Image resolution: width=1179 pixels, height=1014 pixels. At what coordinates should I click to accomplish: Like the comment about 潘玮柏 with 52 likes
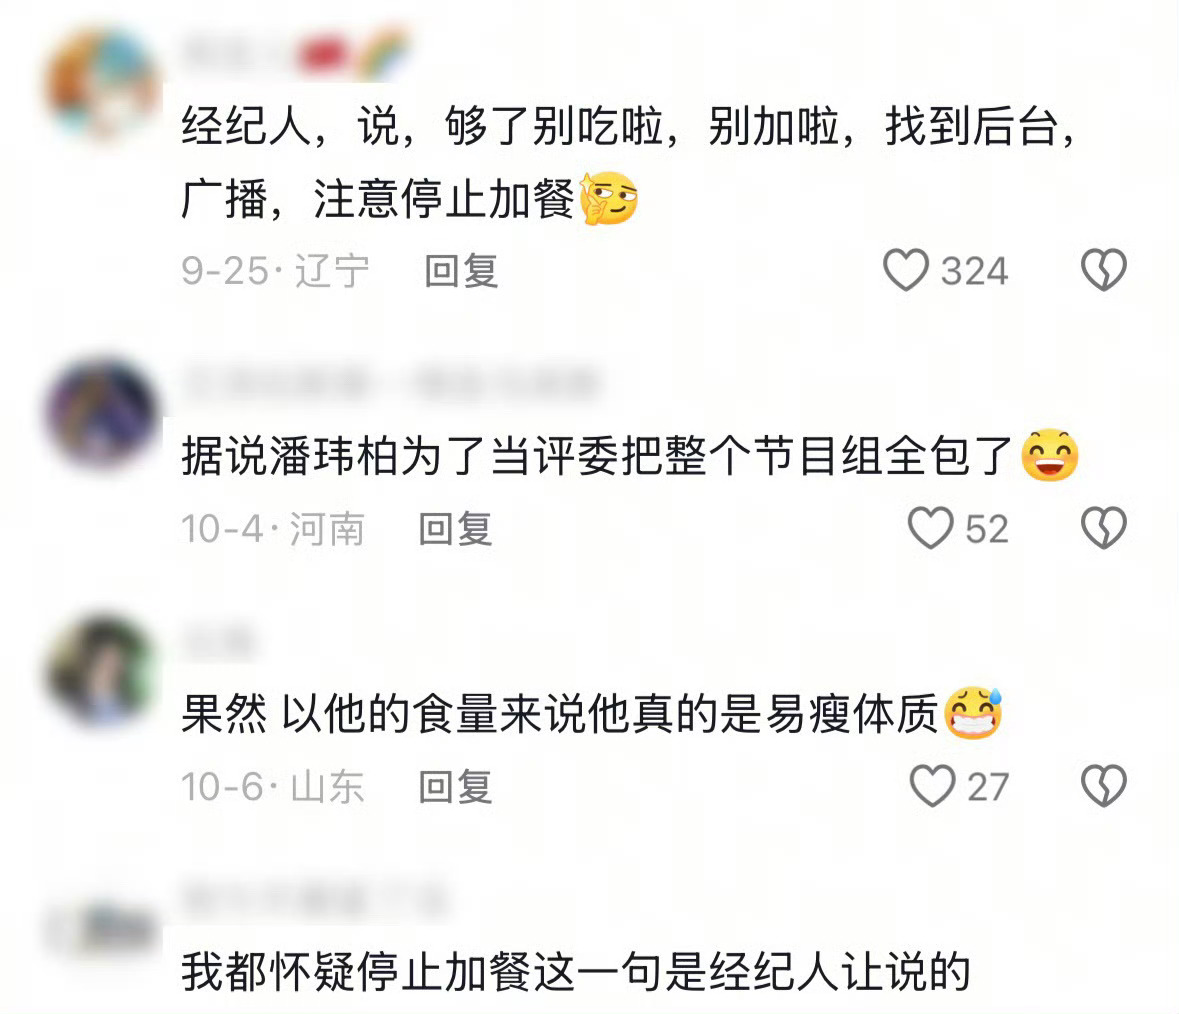click(931, 528)
